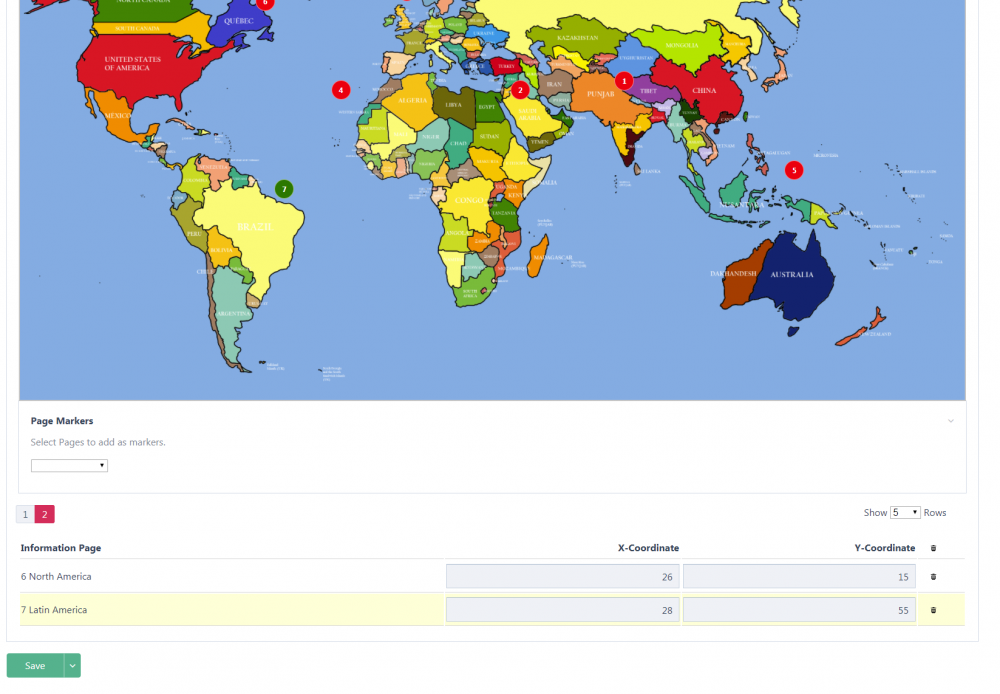1000x694 pixels.
Task: Select pagination page 2
Action: [x=45, y=514]
